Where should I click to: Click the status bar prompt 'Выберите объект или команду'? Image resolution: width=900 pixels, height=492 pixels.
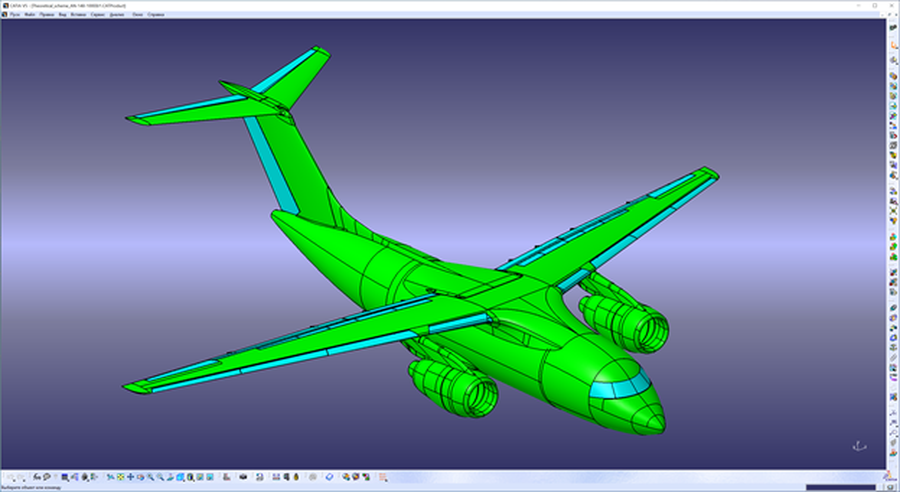31,488
